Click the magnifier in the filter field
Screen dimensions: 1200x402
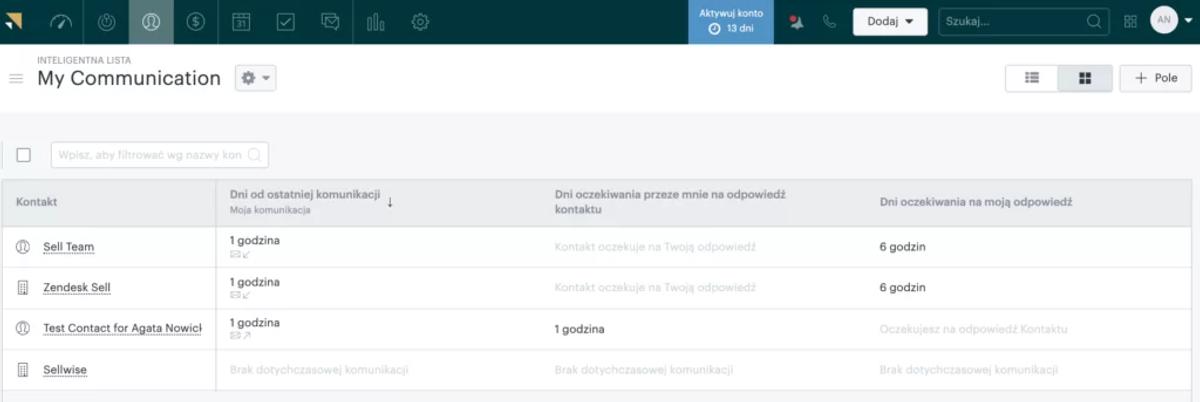pyautogui.click(x=255, y=155)
